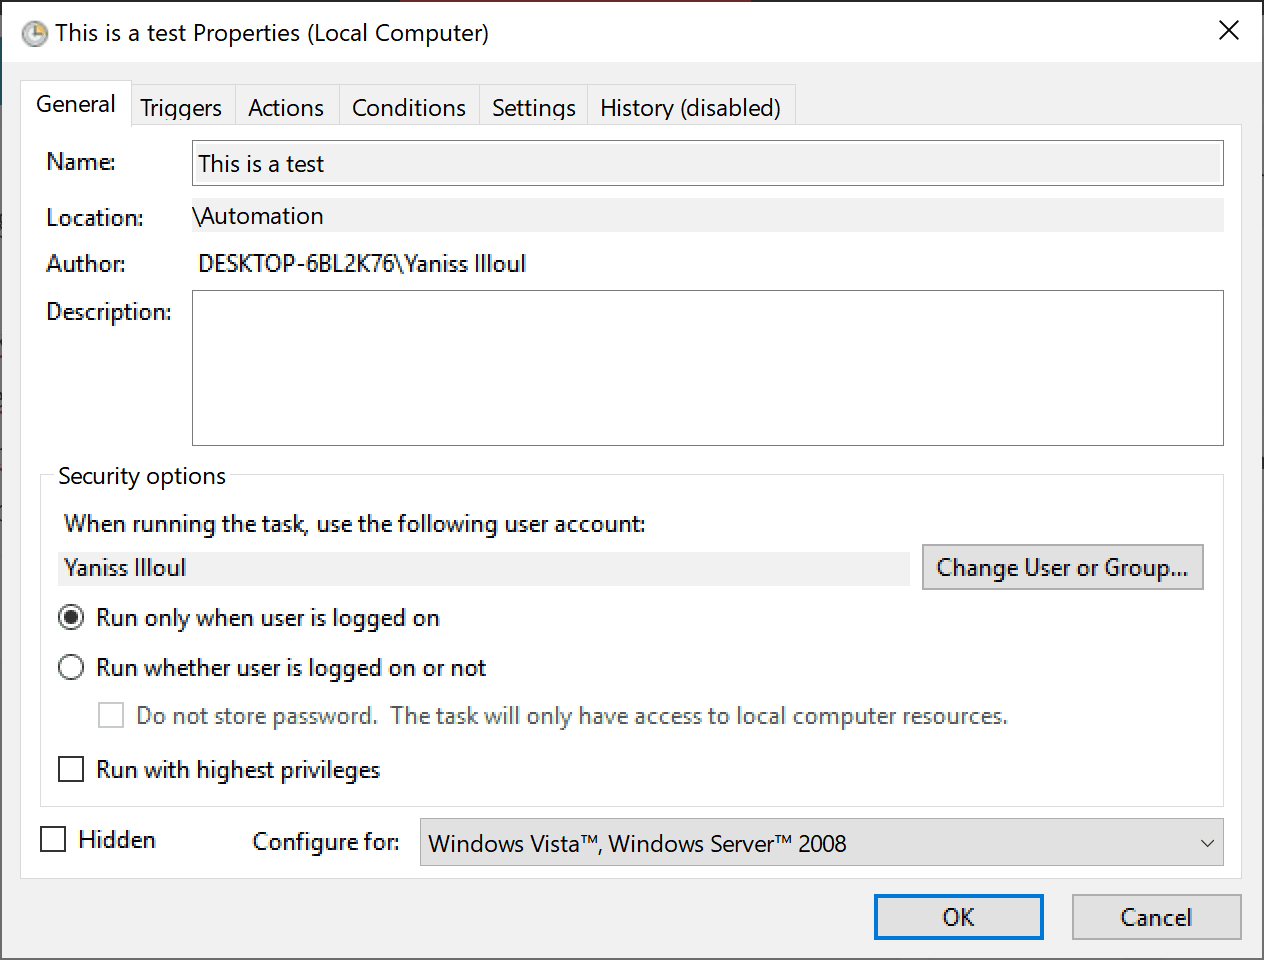1264x960 pixels.
Task: Close the Properties dialog with X
Action: point(1229,31)
